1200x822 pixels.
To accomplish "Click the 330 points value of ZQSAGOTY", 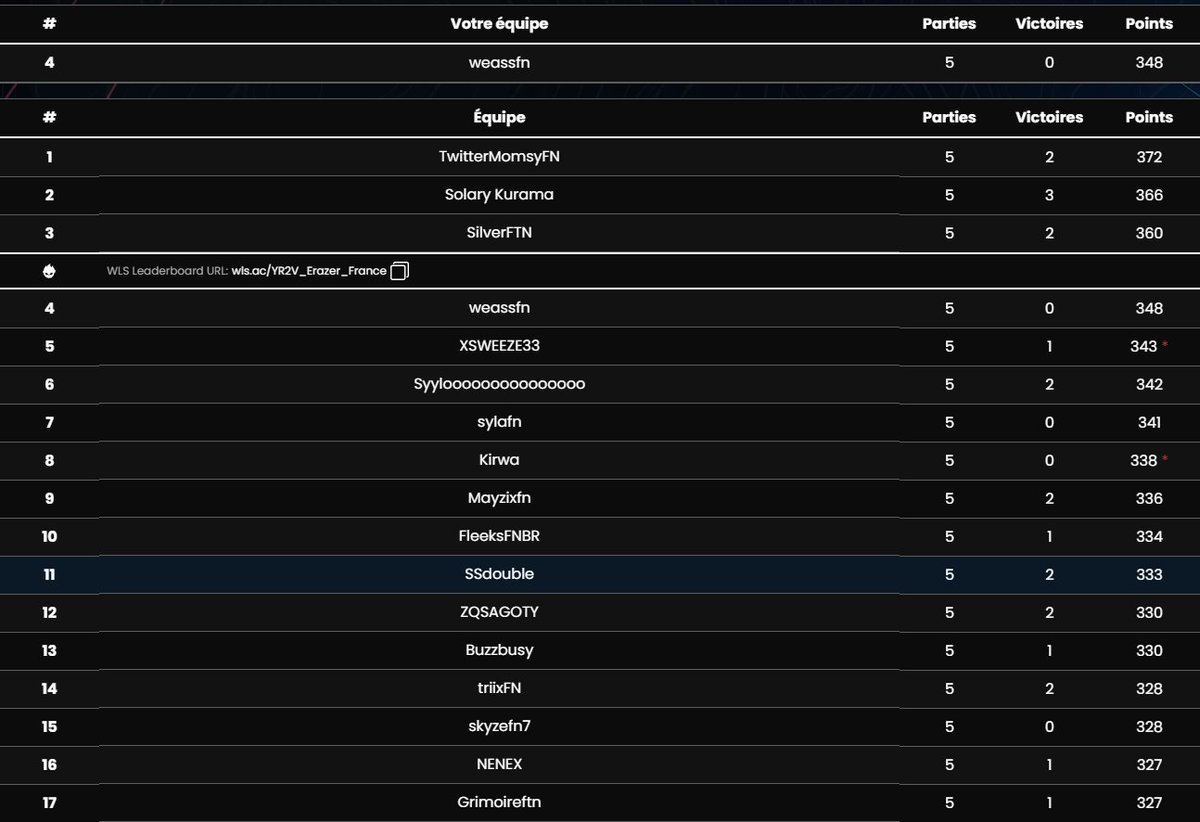I will click(1149, 612).
